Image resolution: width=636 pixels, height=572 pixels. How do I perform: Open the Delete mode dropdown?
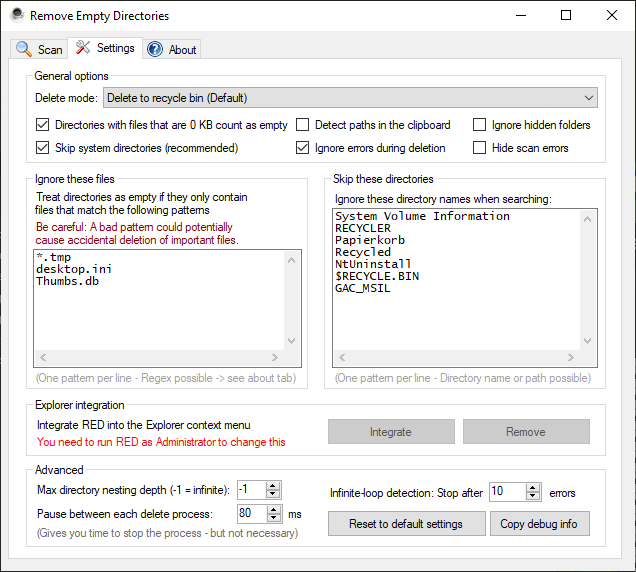click(x=350, y=98)
